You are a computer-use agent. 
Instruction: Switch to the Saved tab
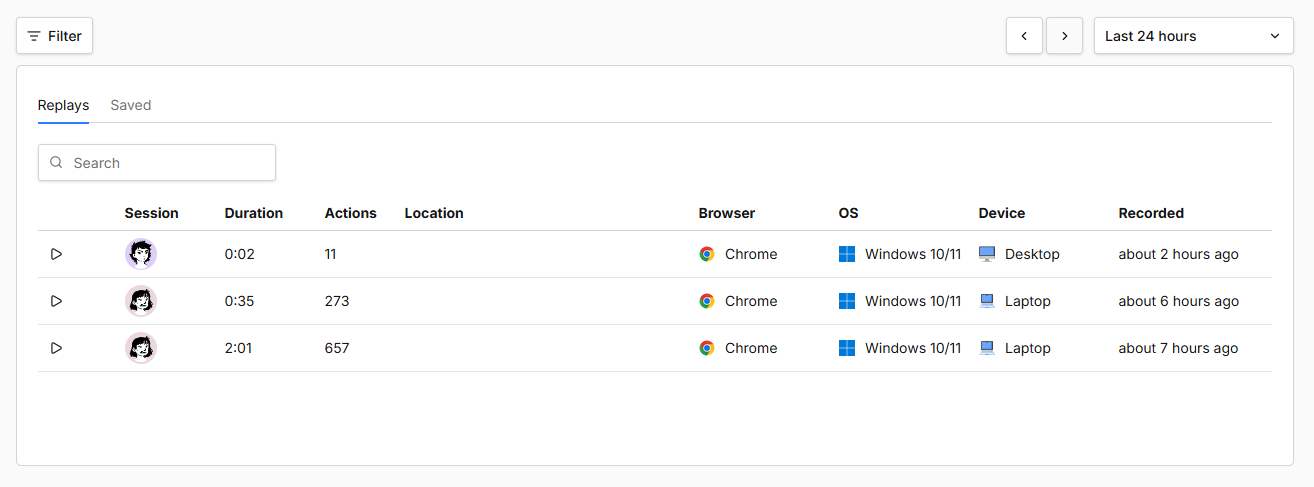click(131, 105)
